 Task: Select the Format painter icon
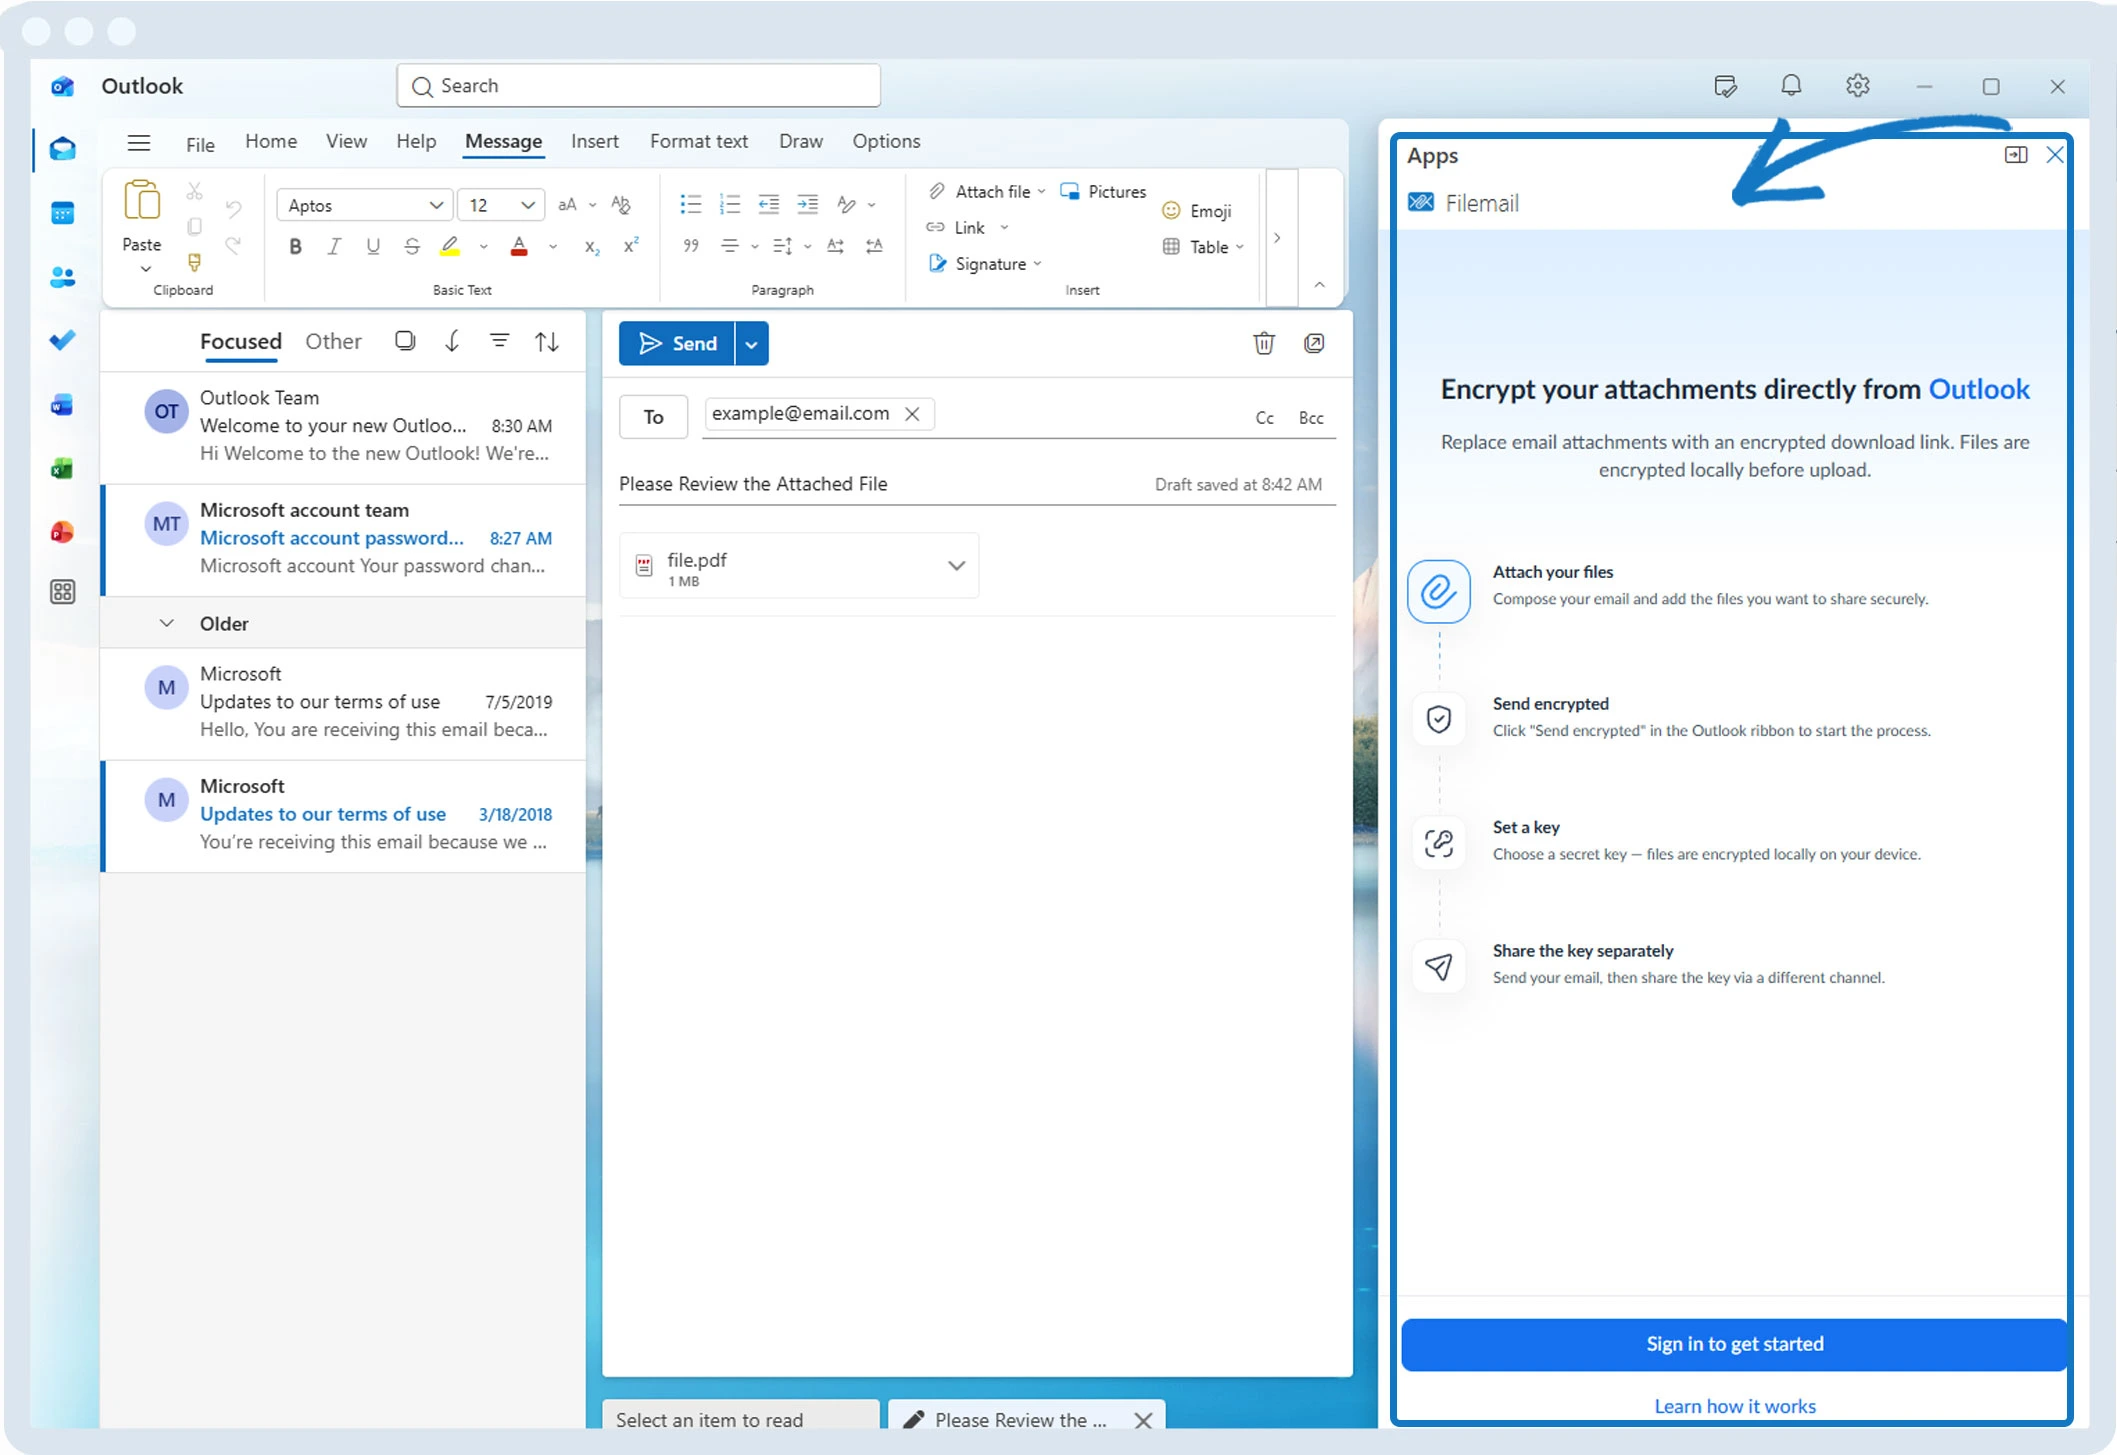pyautogui.click(x=194, y=262)
